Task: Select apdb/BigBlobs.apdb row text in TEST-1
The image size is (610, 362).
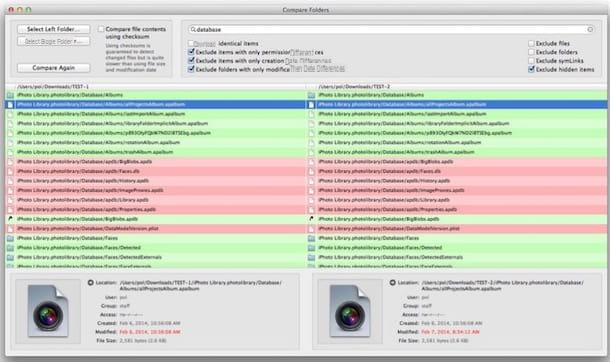Action: pos(84,162)
